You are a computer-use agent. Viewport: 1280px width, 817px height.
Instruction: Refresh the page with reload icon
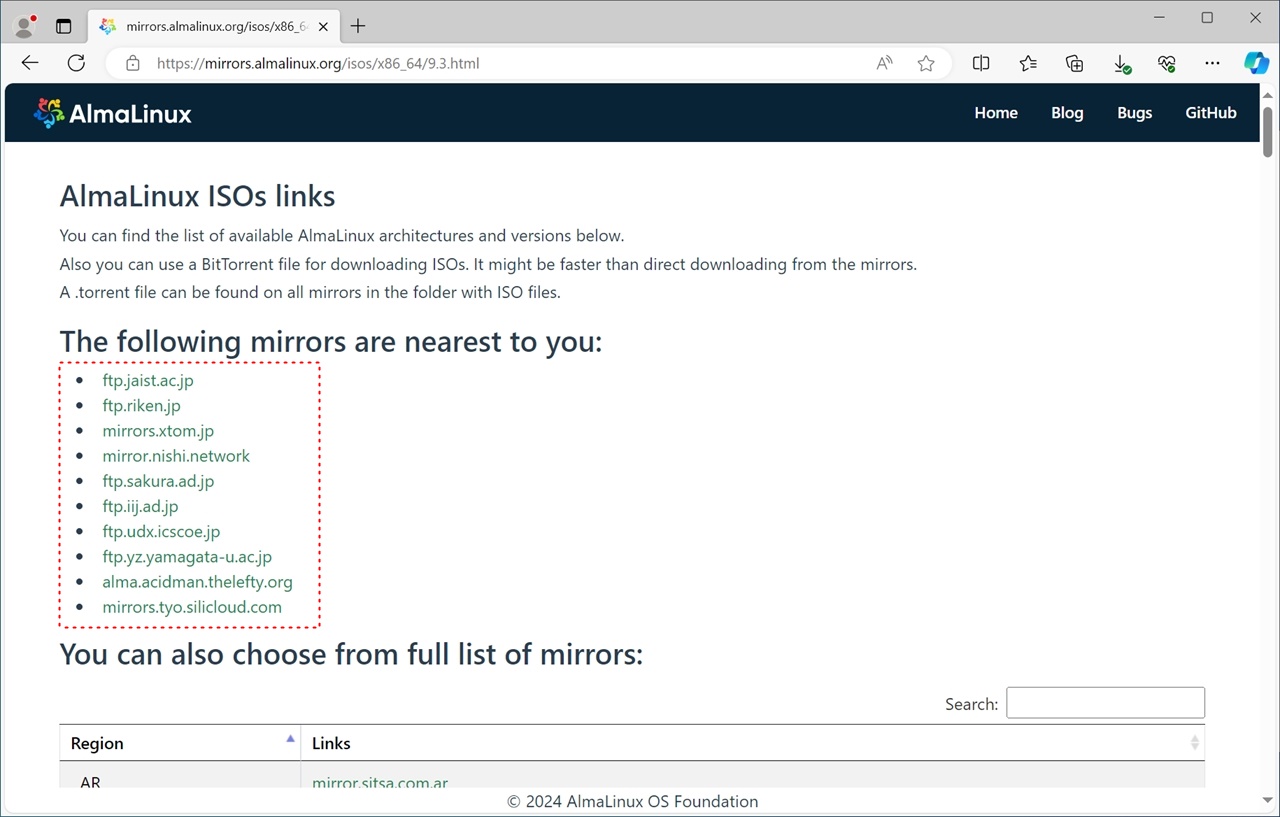point(76,63)
